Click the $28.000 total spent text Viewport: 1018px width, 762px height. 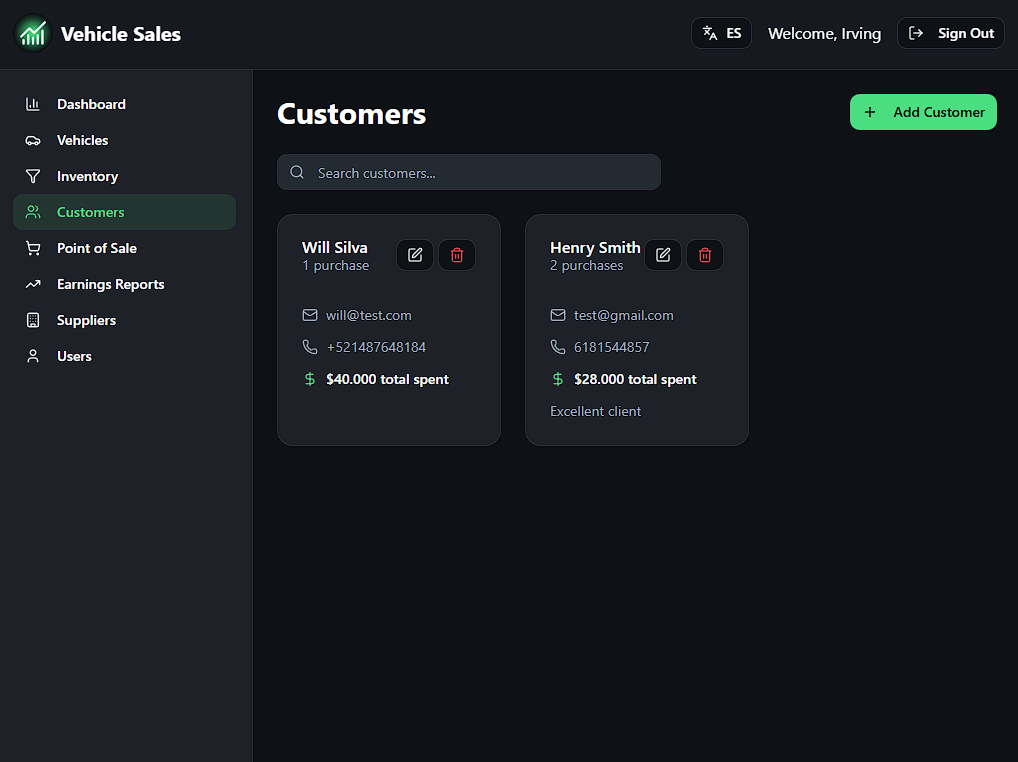click(636, 379)
